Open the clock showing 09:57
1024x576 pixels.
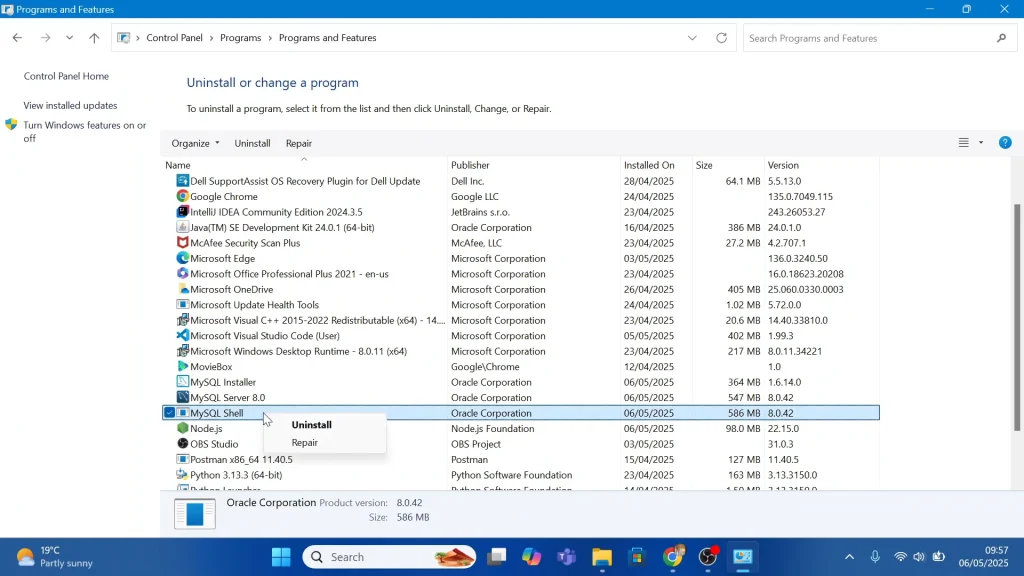click(984, 556)
